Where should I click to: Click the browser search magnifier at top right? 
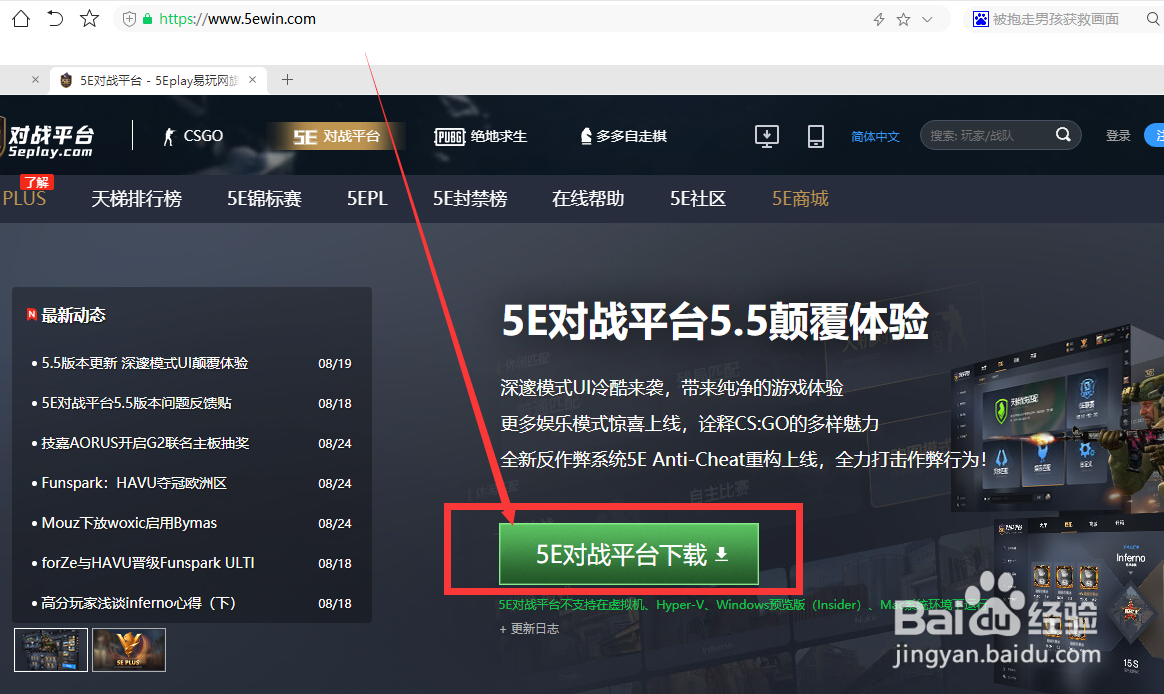tap(1153, 19)
